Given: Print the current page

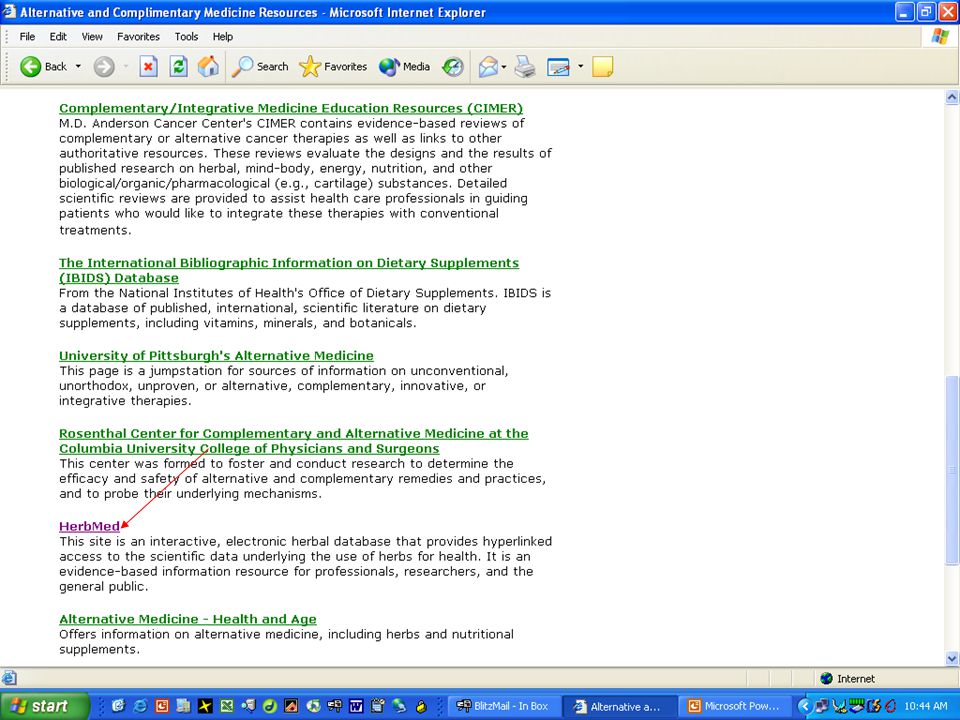Looking at the screenshot, I should pos(525,66).
